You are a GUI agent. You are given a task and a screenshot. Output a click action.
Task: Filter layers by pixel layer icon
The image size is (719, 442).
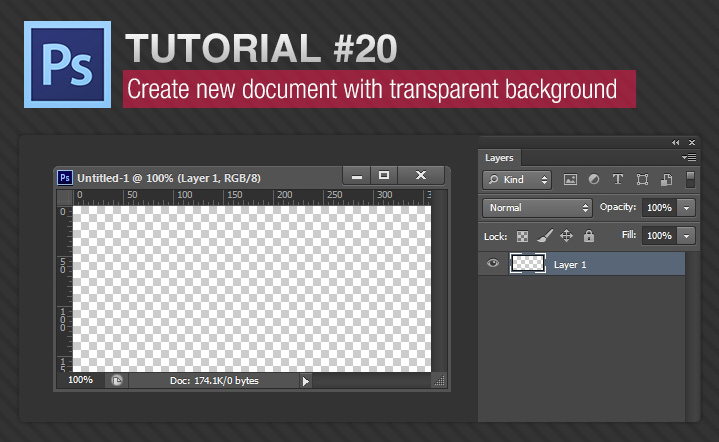(x=570, y=180)
